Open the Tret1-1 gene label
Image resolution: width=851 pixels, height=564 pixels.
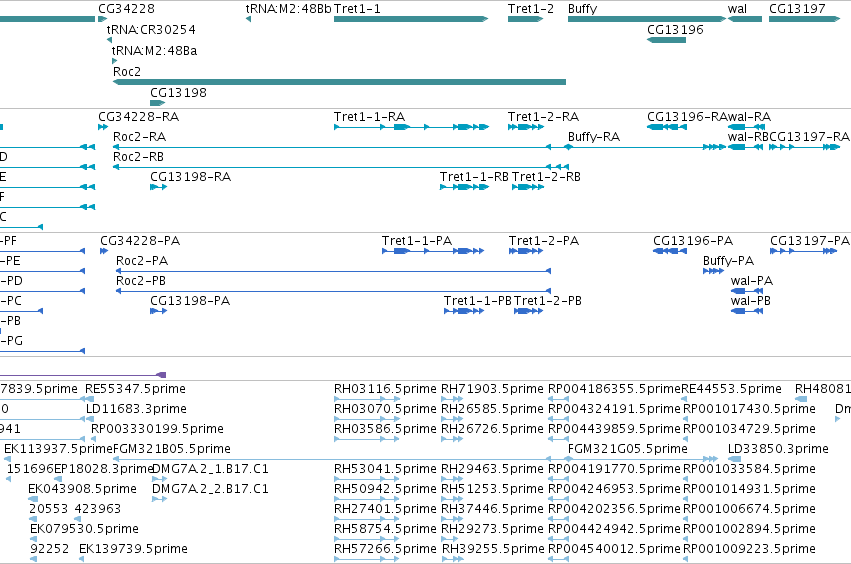pos(357,9)
